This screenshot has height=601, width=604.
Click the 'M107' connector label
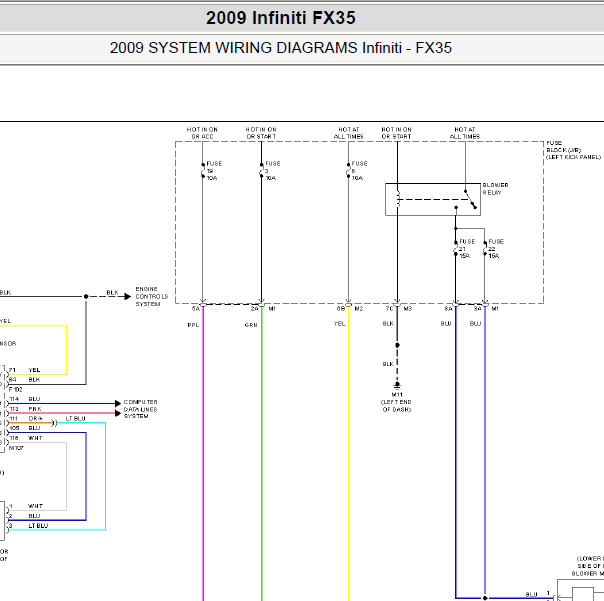coord(16,448)
